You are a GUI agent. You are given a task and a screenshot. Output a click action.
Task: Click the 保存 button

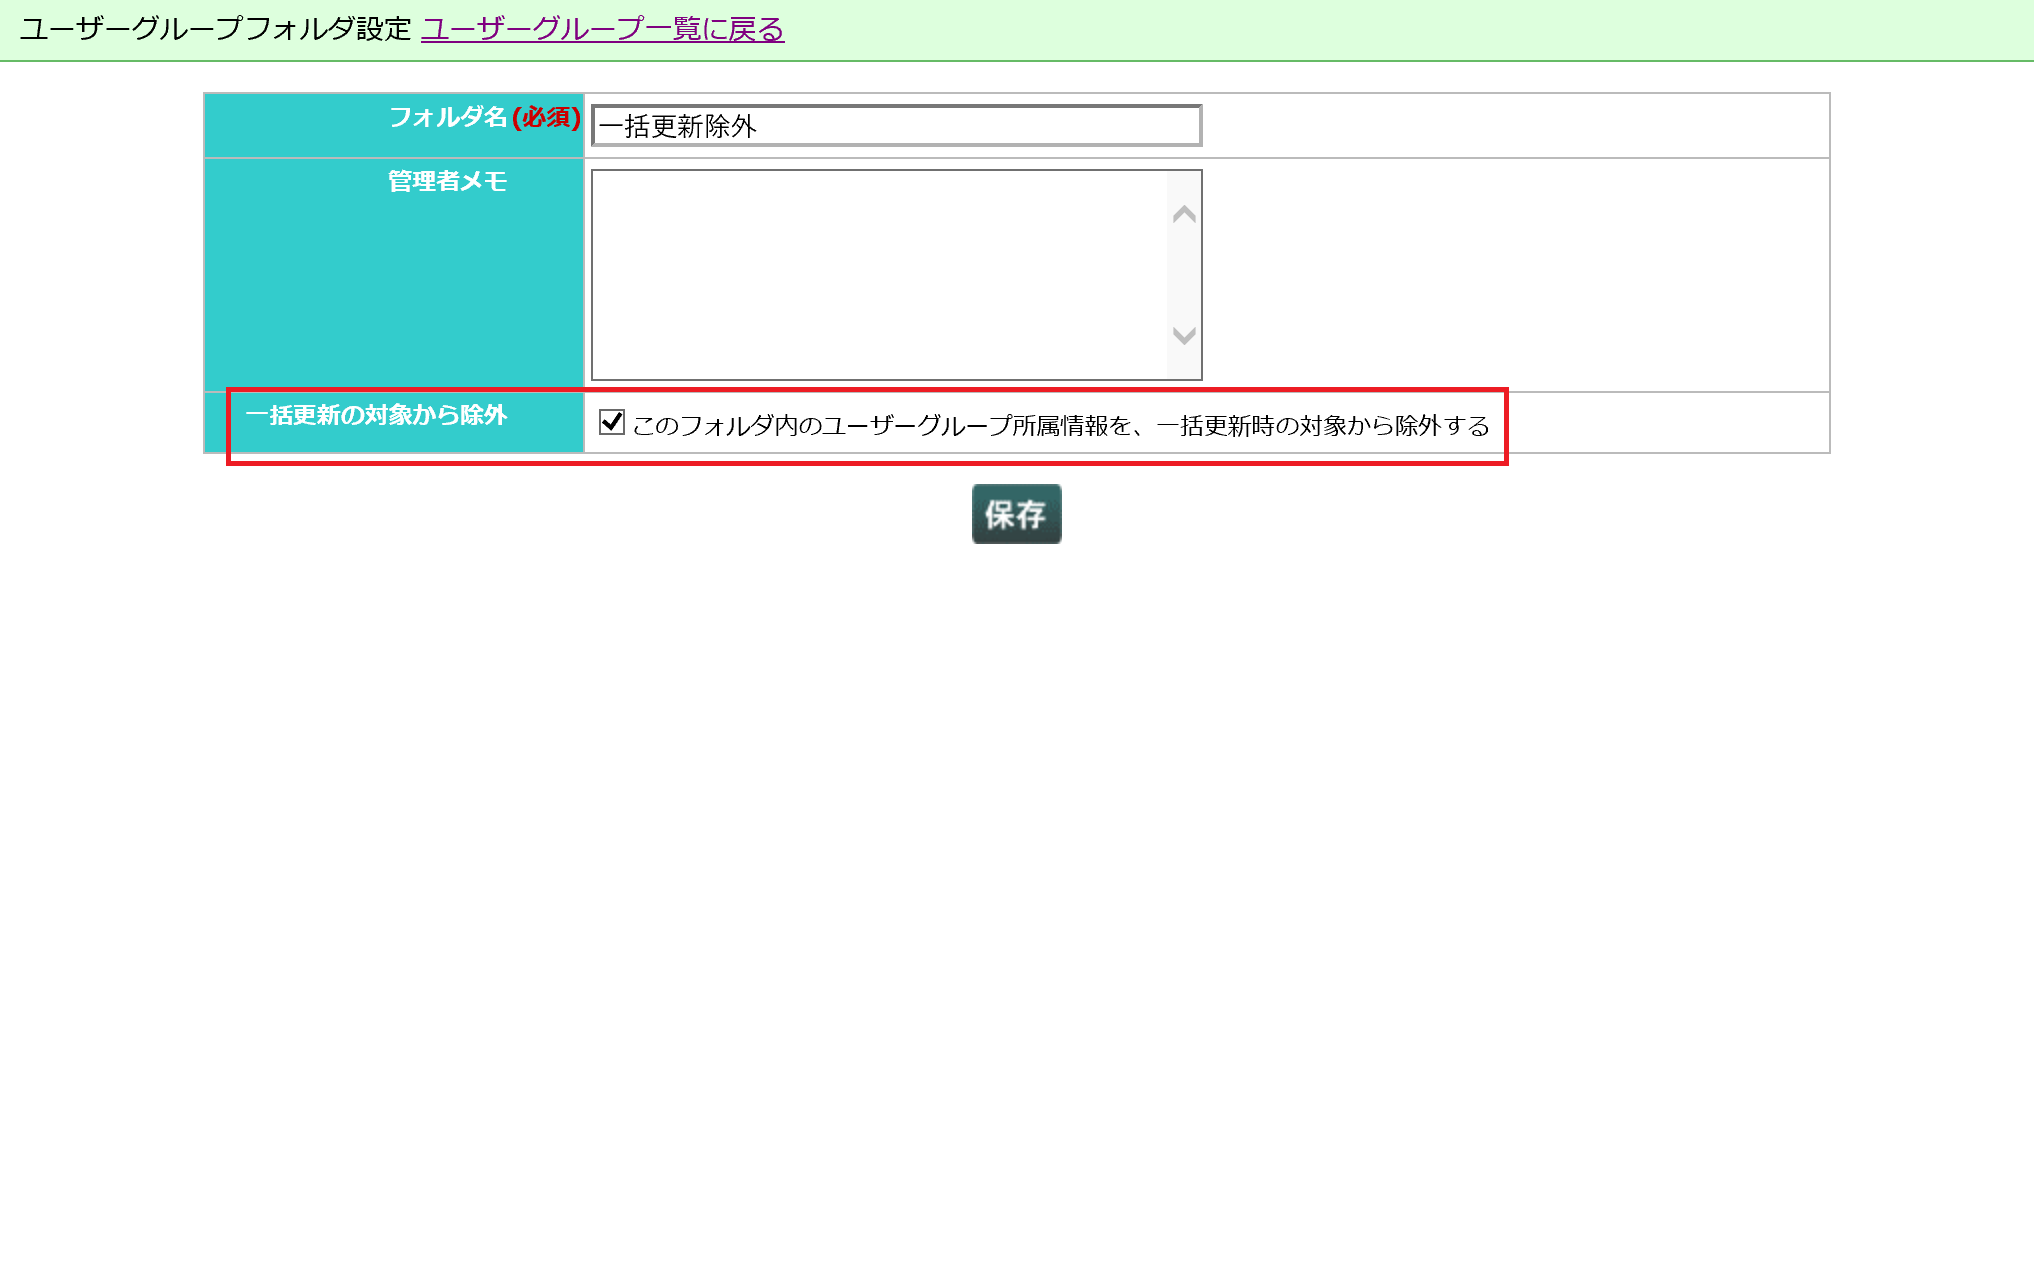pyautogui.click(x=1016, y=514)
